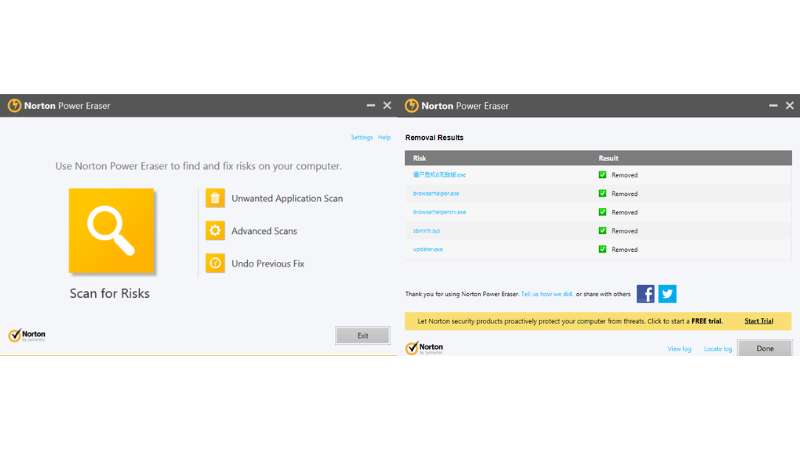Image resolution: width=800 pixels, height=450 pixels.
Task: Click Norton logo in left window footer
Action: [27, 335]
